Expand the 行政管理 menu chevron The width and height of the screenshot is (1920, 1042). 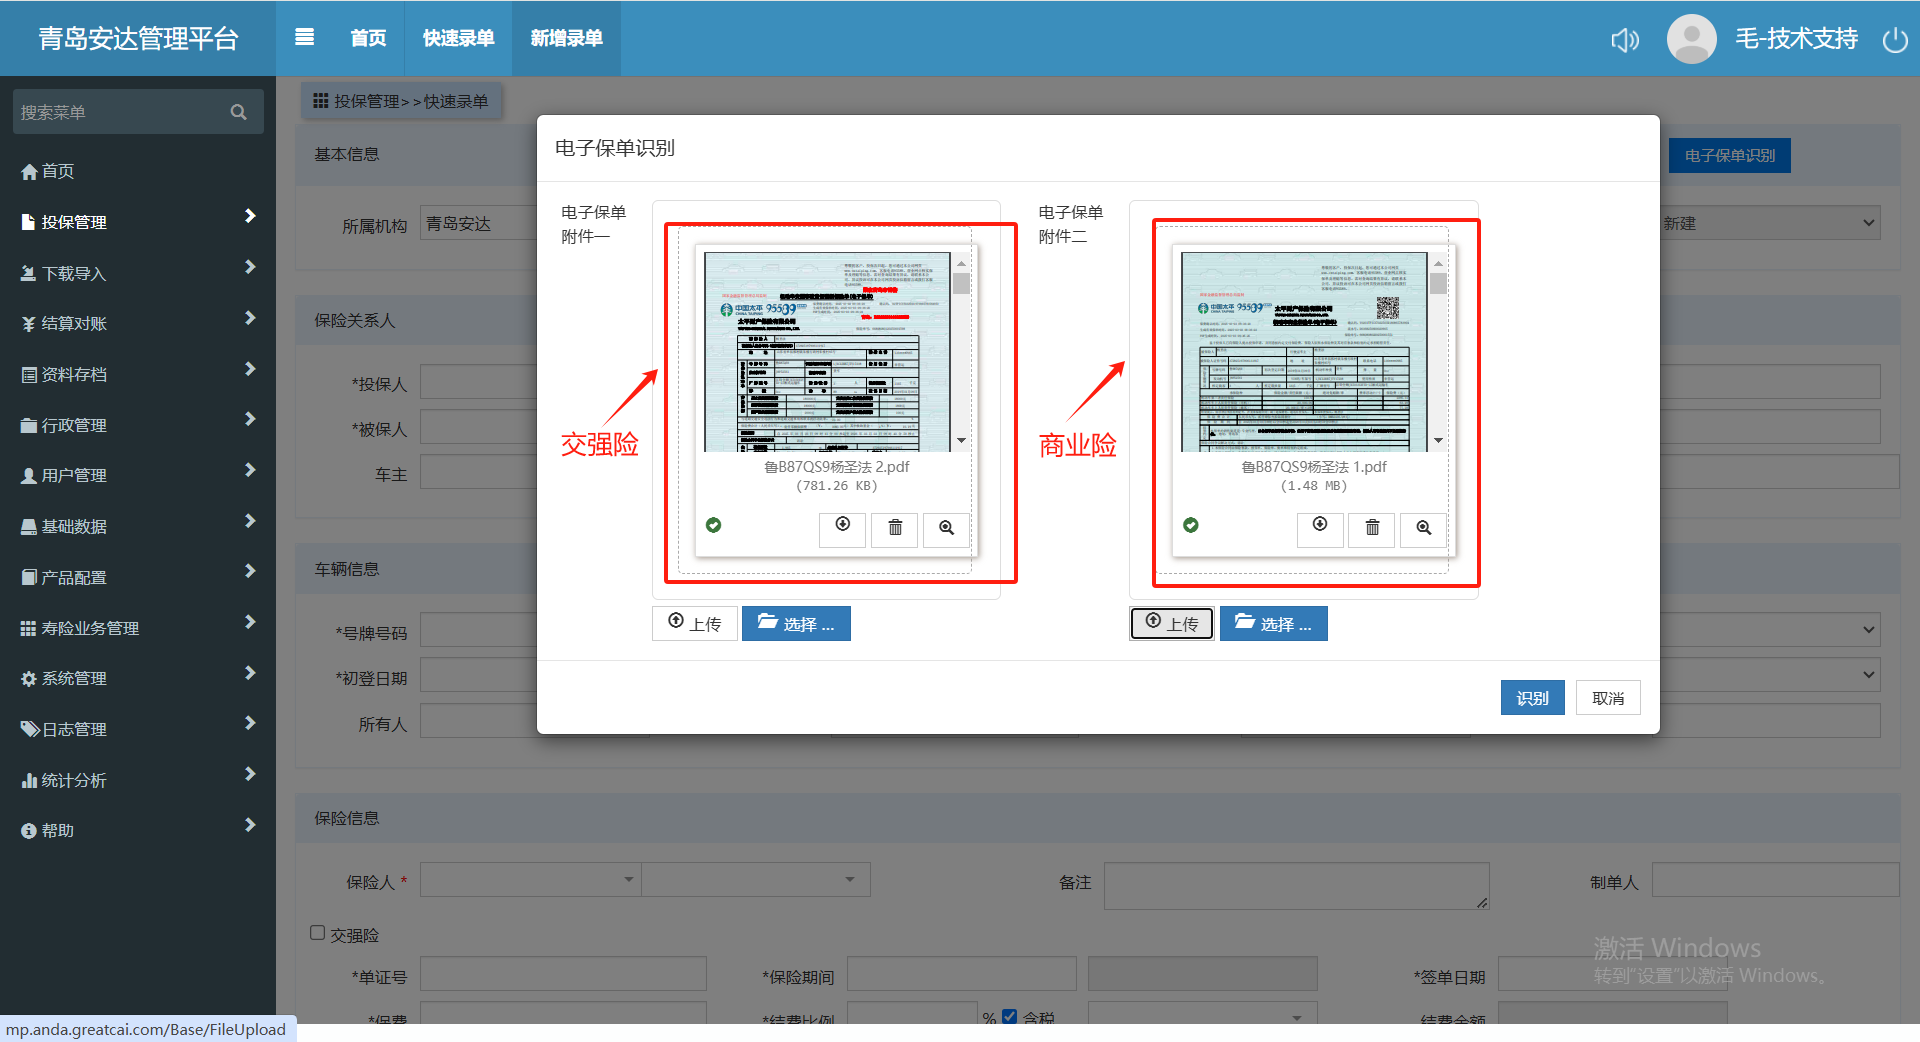250,419
